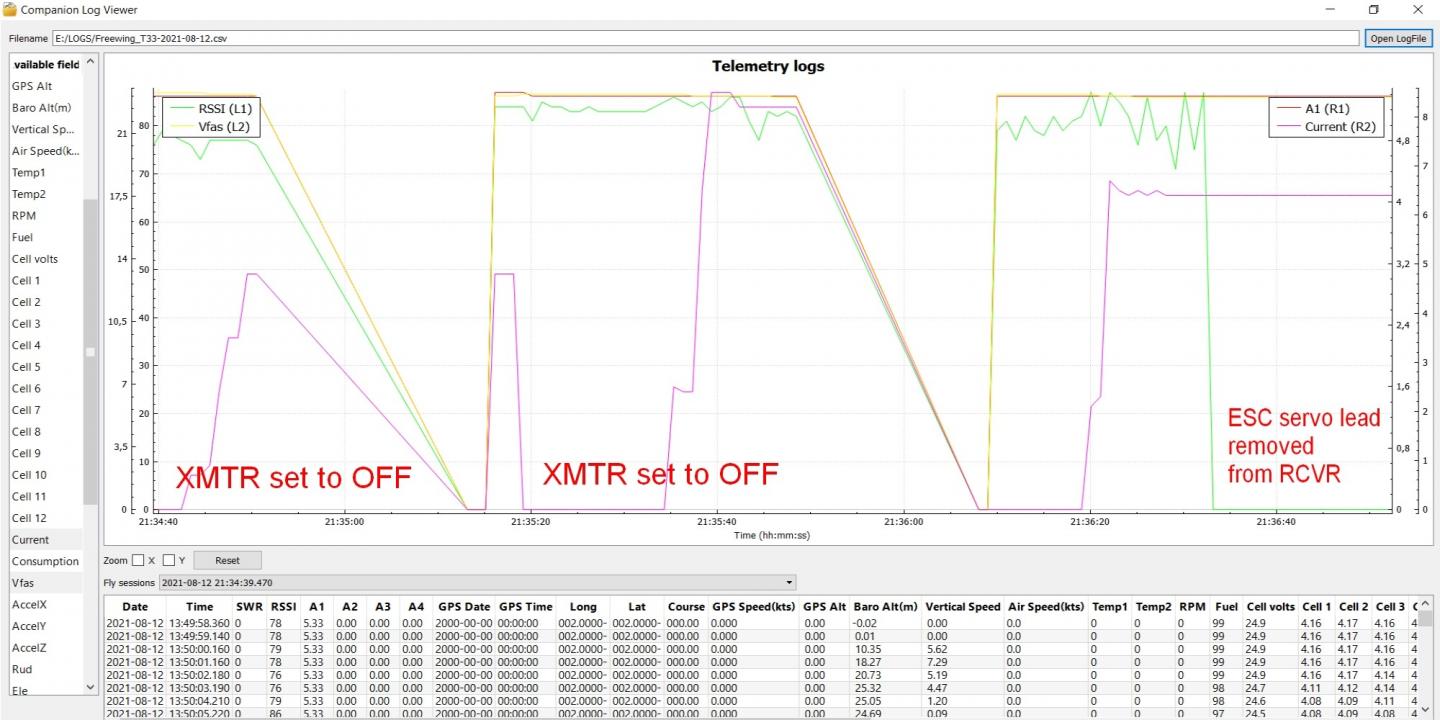Enable the Zoom Y checkbox

tap(169, 560)
